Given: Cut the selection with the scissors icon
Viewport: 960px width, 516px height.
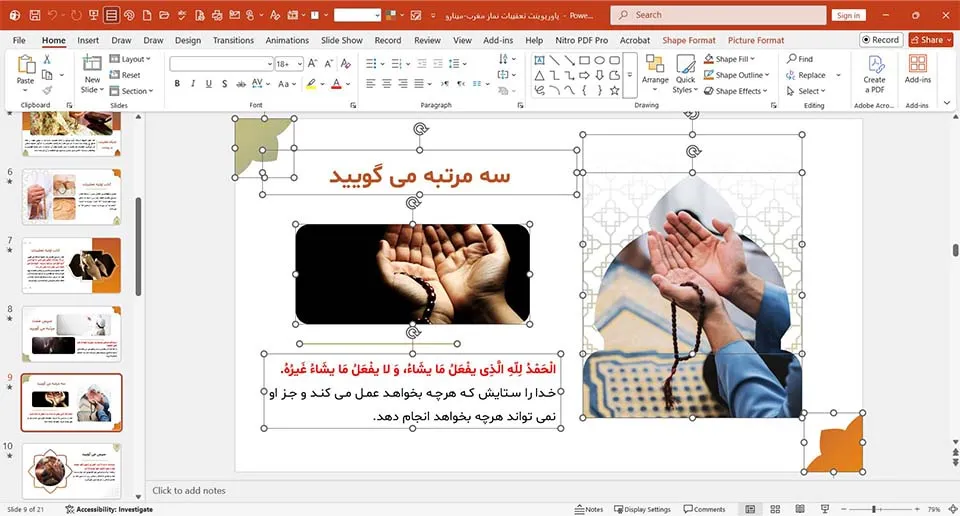Looking at the screenshot, I should point(47,59).
